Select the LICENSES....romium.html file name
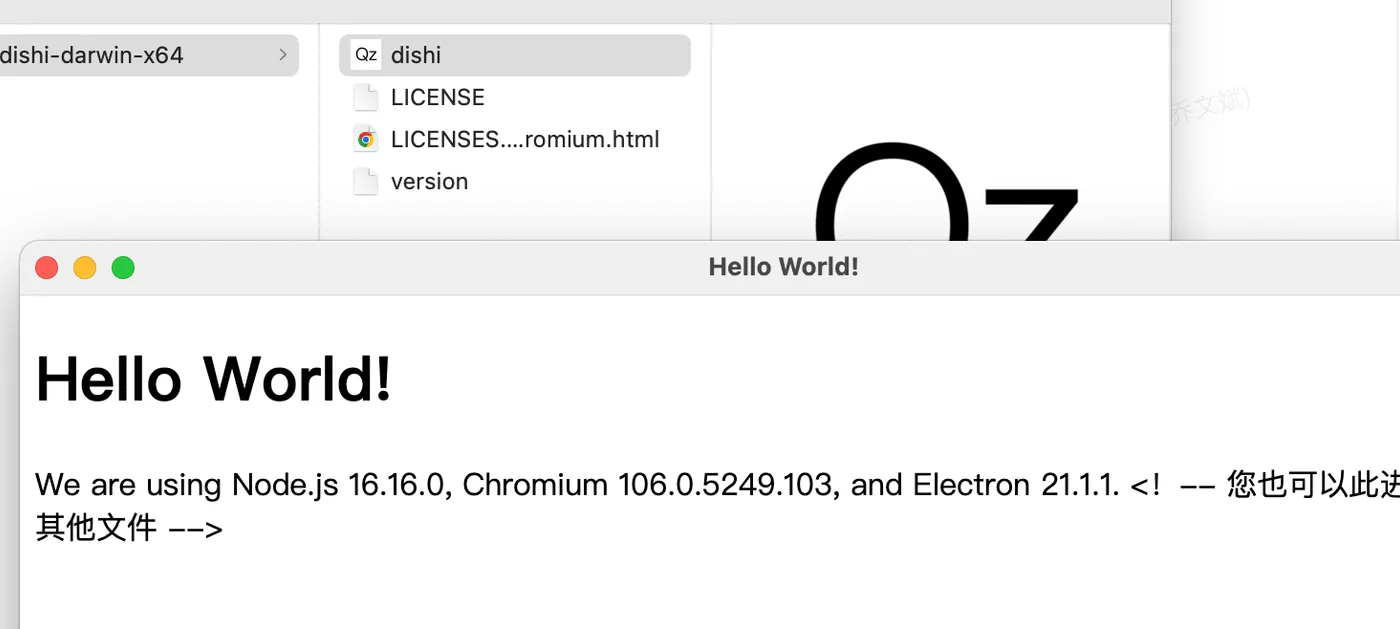The height and width of the screenshot is (629, 1400). (x=525, y=139)
